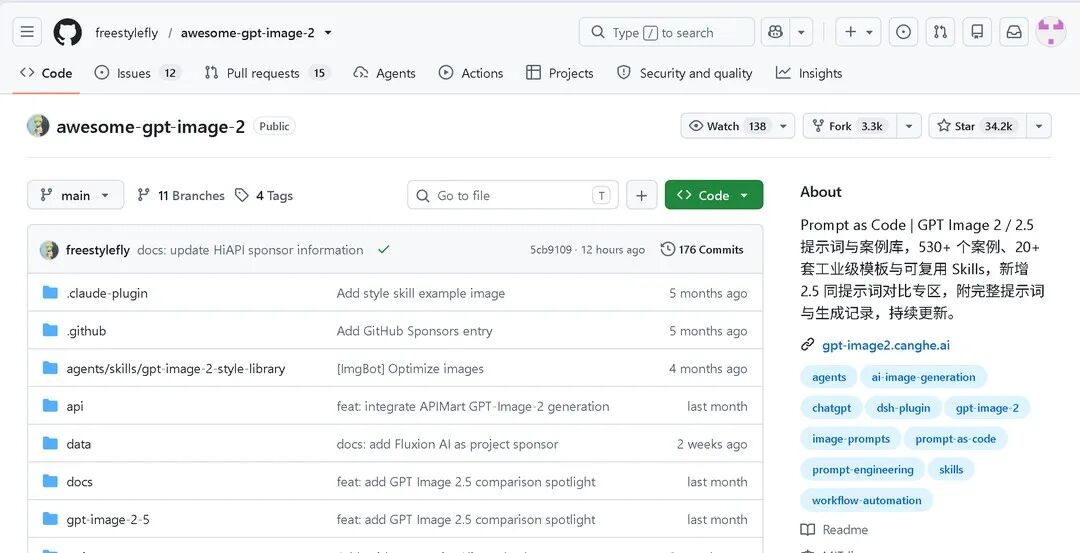Viewport: 1080px width, 553px height.
Task: Open the '[ImgBot] Optimize images' commit message
Action: coord(410,368)
